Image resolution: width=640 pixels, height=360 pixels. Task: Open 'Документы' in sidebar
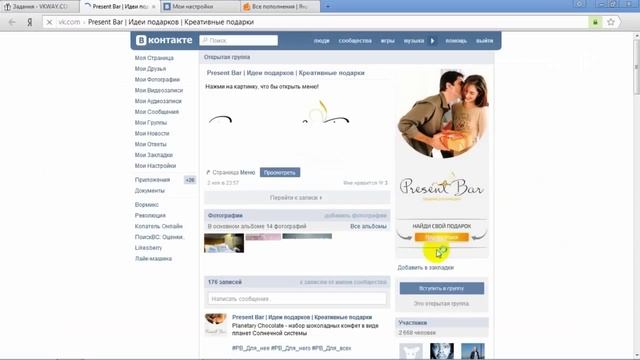tap(150, 191)
